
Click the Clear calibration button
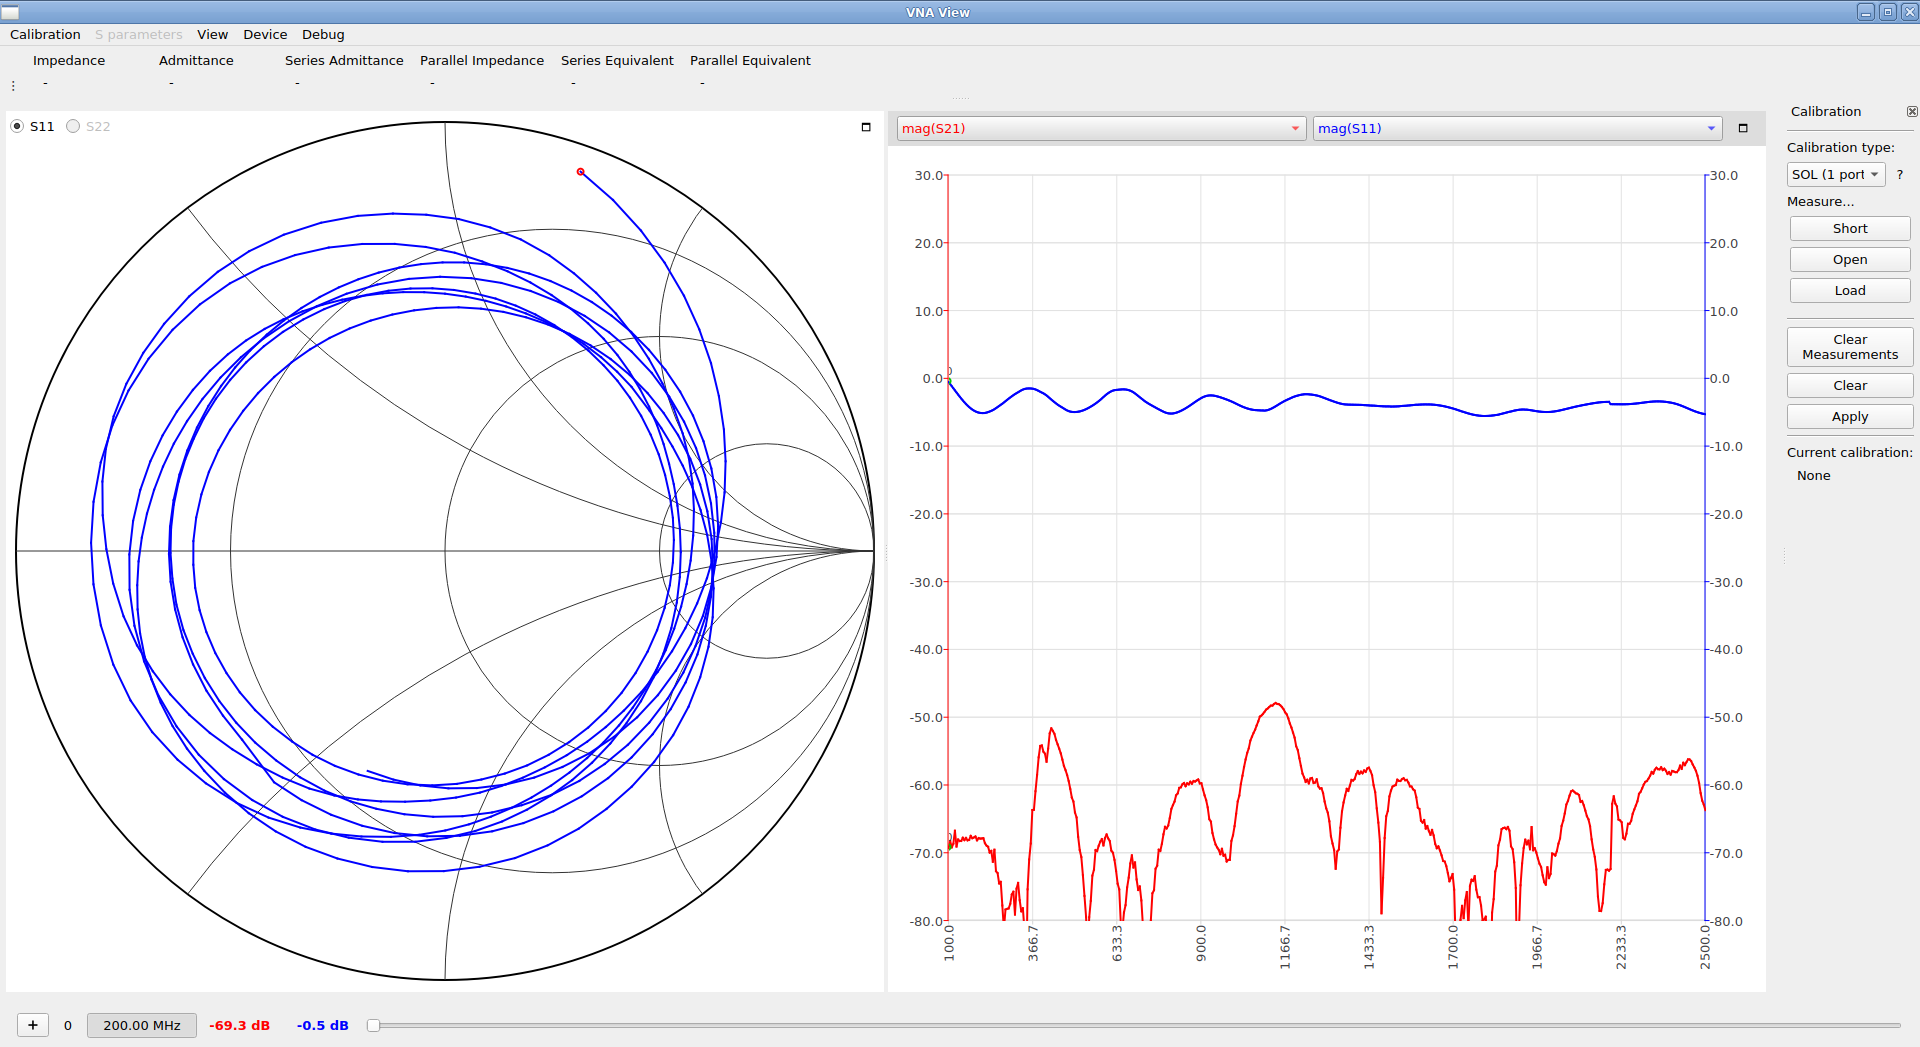1850,385
